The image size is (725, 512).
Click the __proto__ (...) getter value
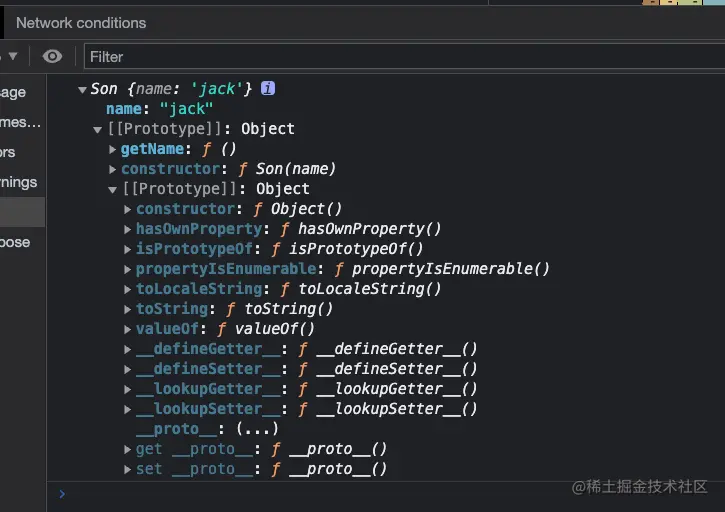tap(257, 429)
